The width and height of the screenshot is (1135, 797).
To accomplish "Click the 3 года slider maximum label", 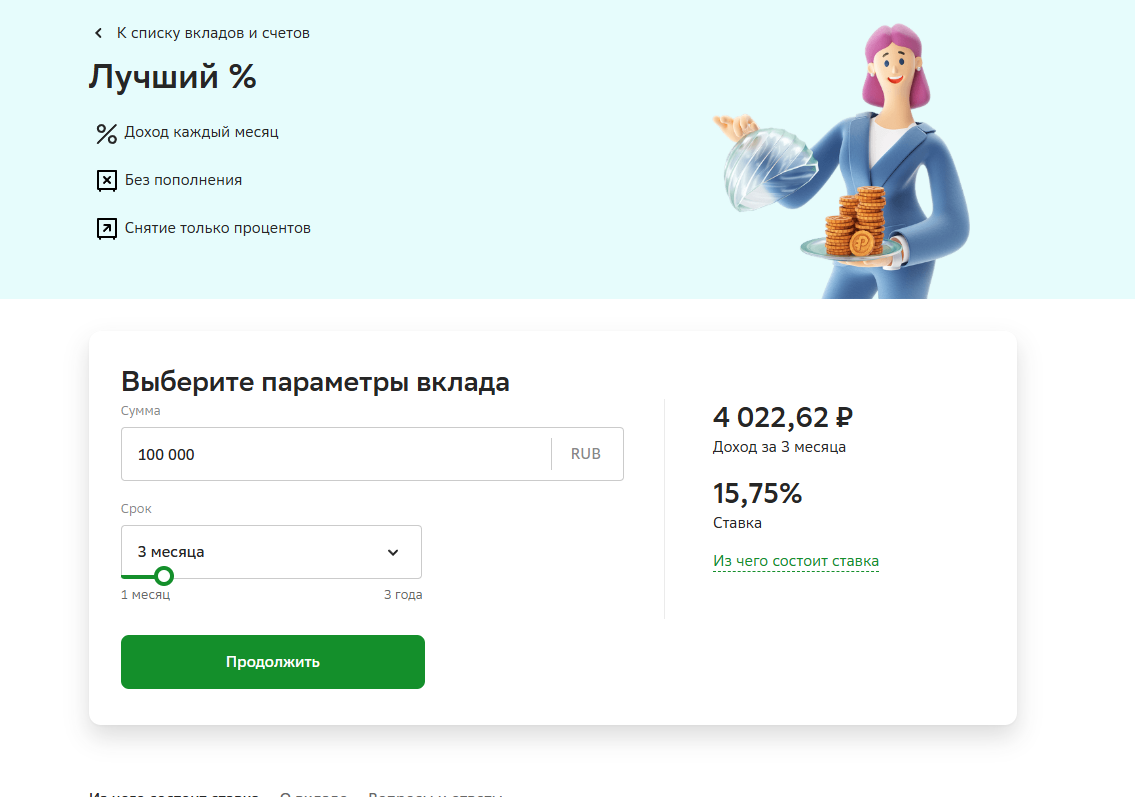I will (x=403, y=595).
